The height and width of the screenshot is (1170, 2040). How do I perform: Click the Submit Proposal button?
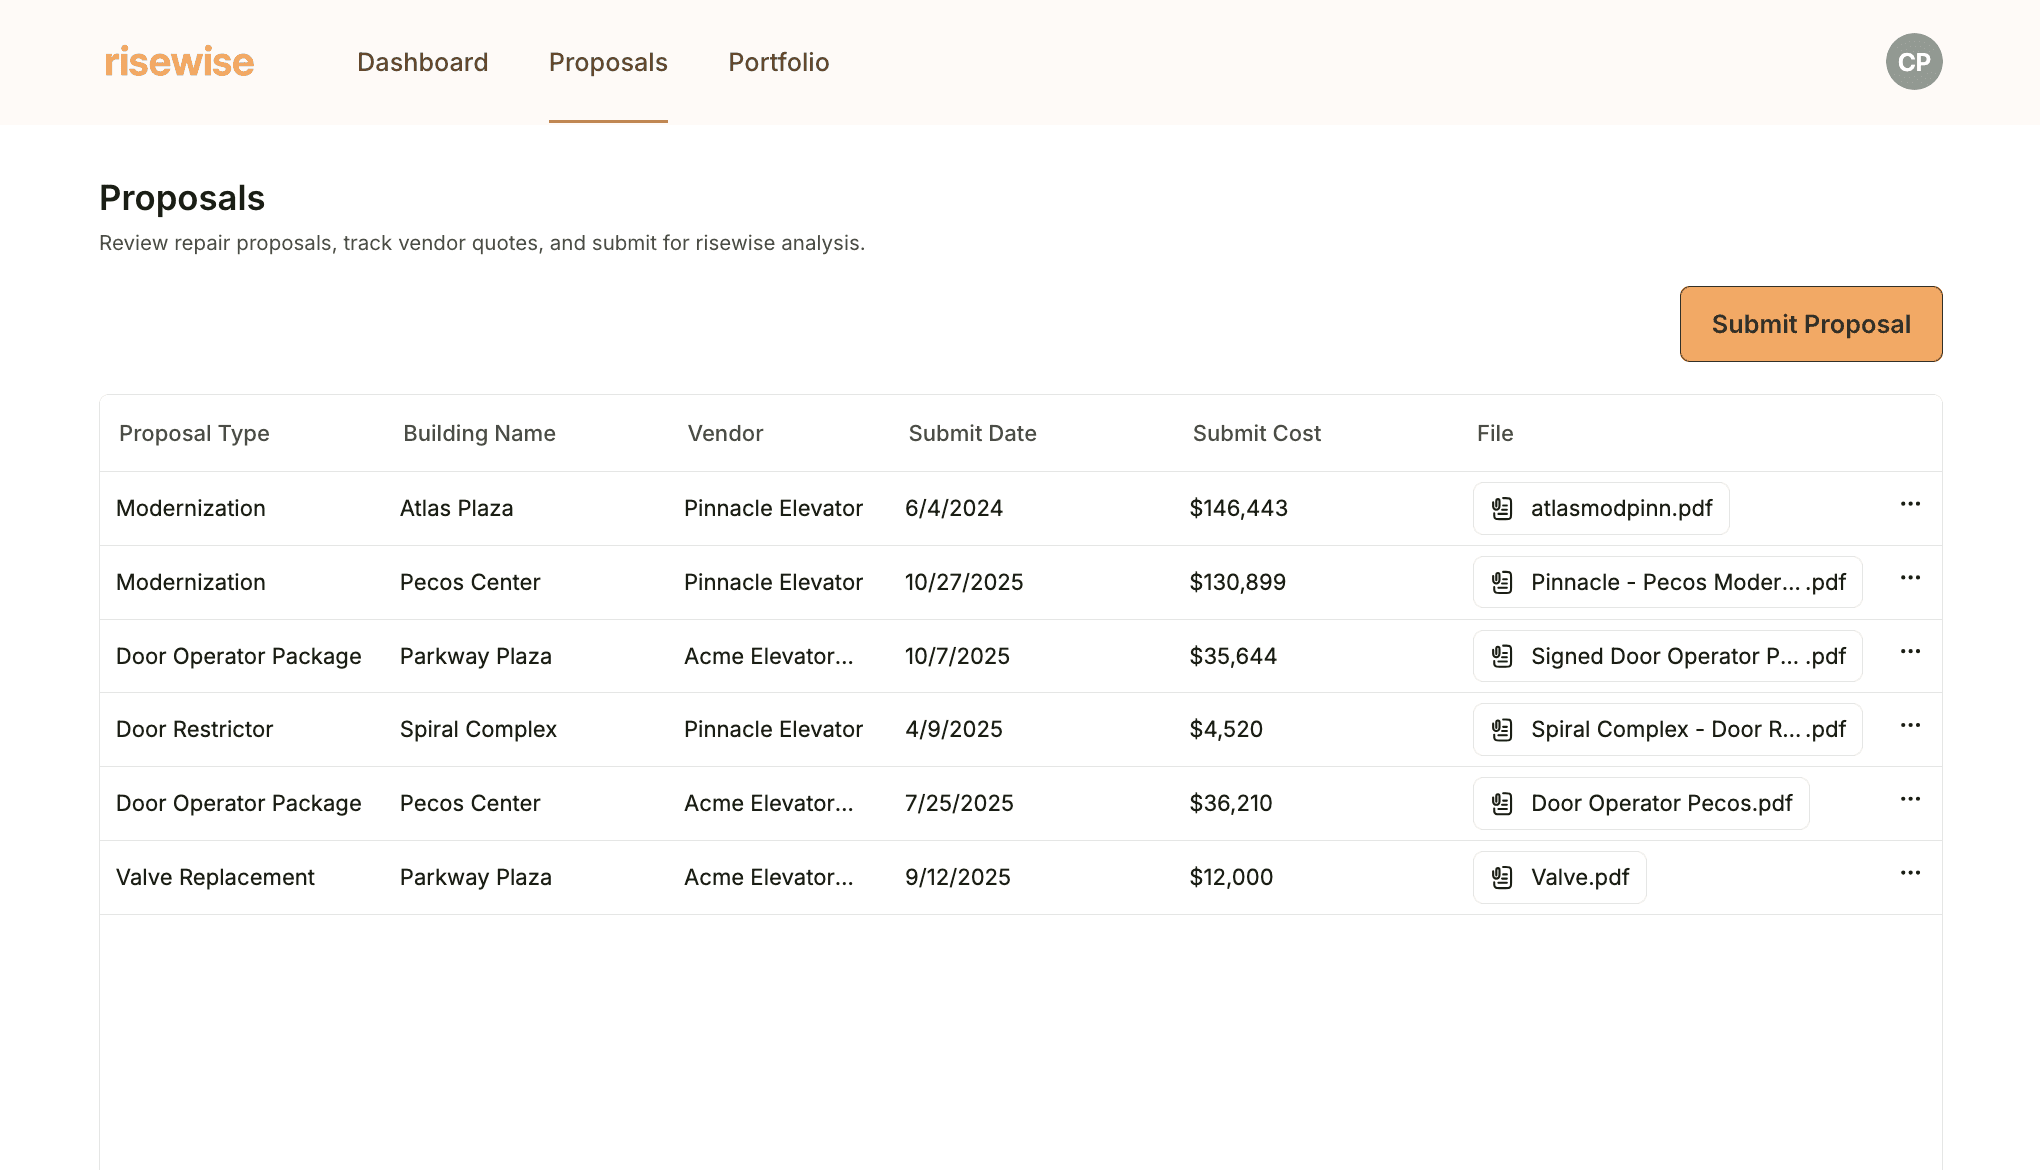pos(1810,324)
